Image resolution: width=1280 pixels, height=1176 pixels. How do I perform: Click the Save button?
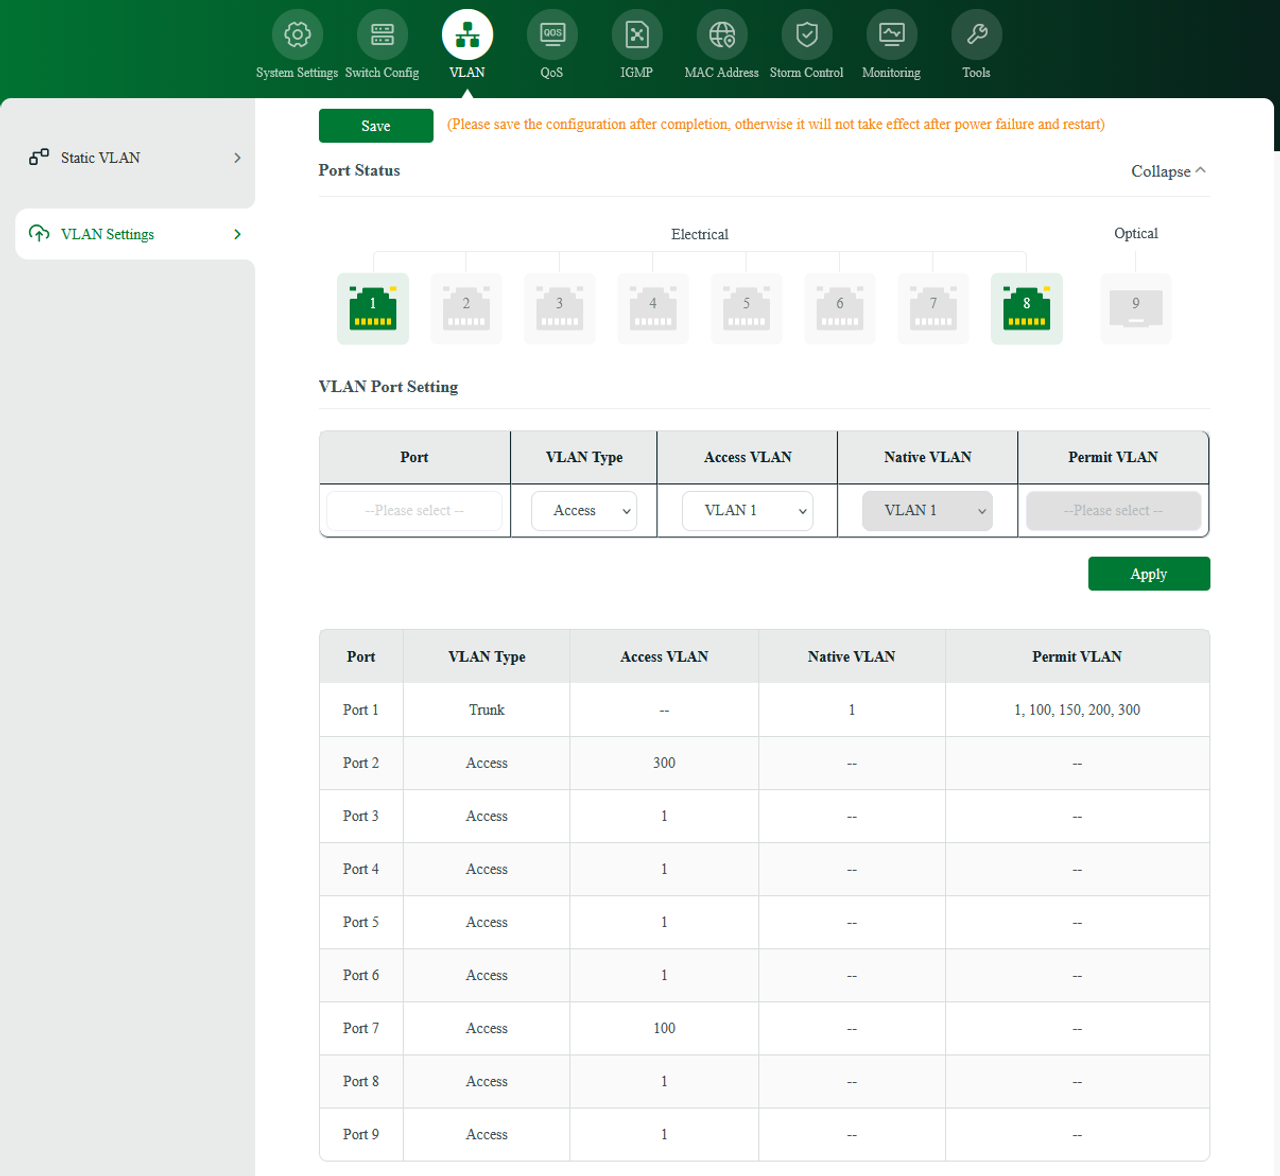tap(376, 125)
